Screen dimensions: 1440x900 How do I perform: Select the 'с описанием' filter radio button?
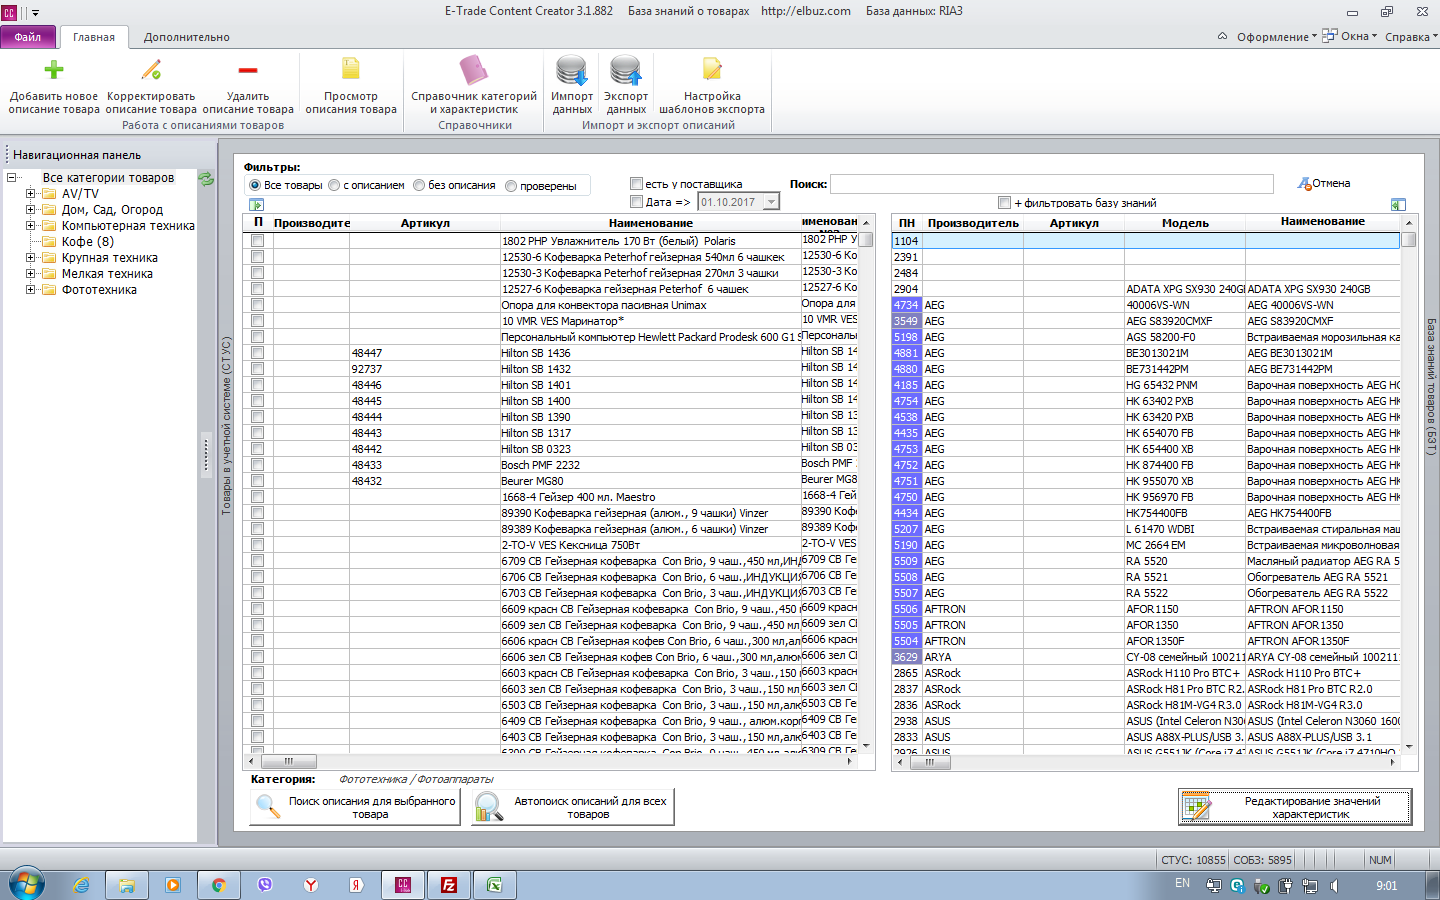[334, 185]
